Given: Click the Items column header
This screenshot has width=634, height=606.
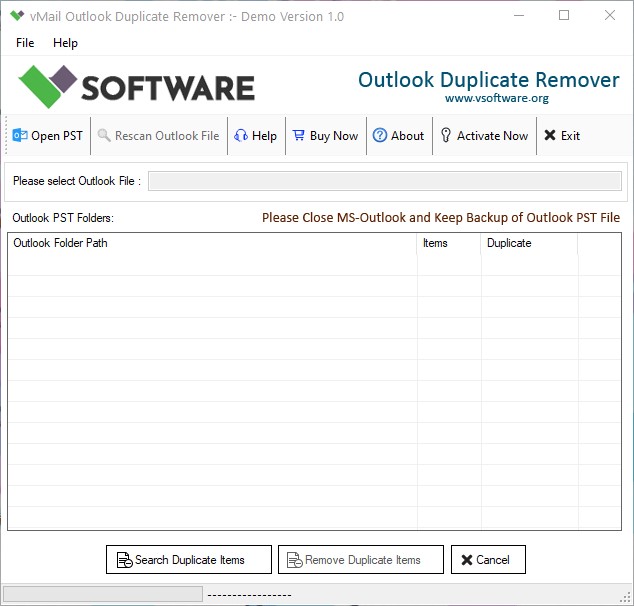Looking at the screenshot, I should click(449, 243).
